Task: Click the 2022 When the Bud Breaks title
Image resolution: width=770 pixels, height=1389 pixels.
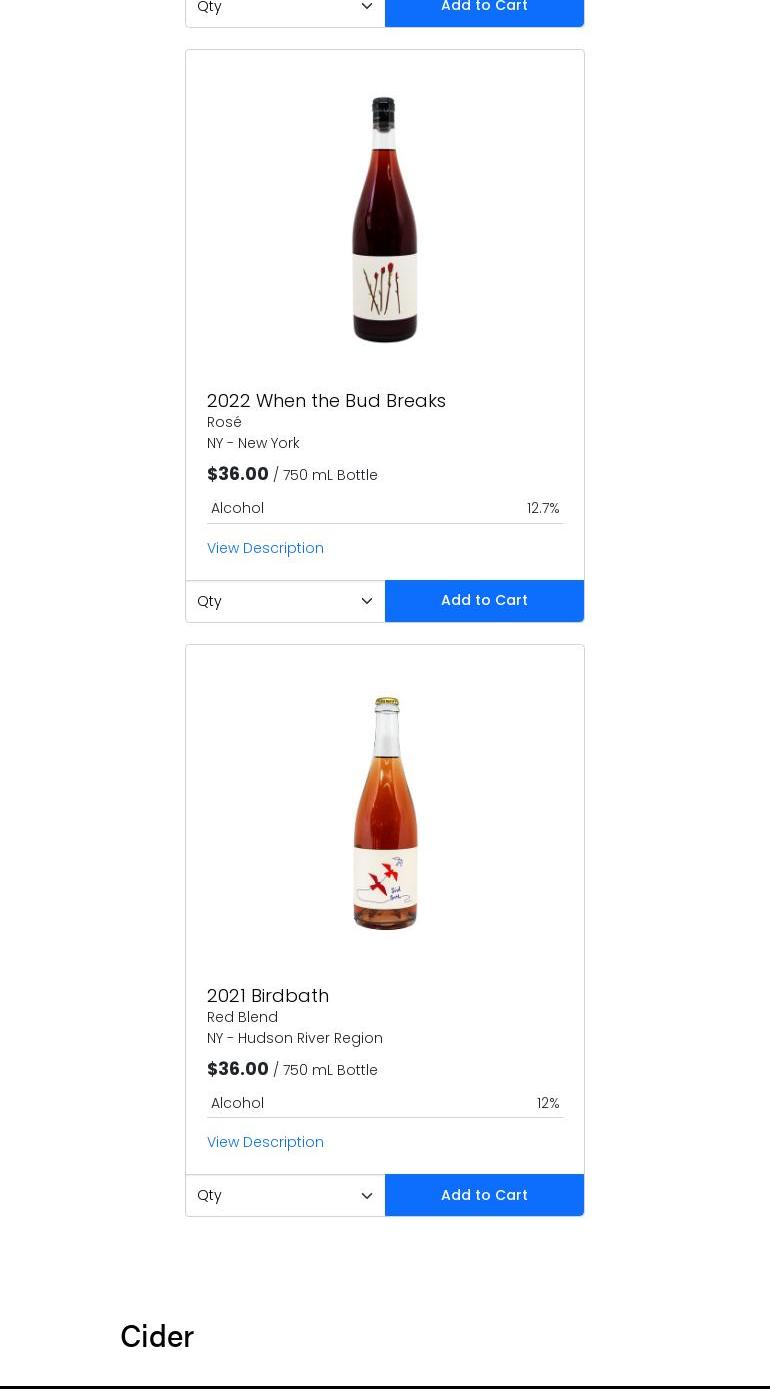Action: pos(326,401)
